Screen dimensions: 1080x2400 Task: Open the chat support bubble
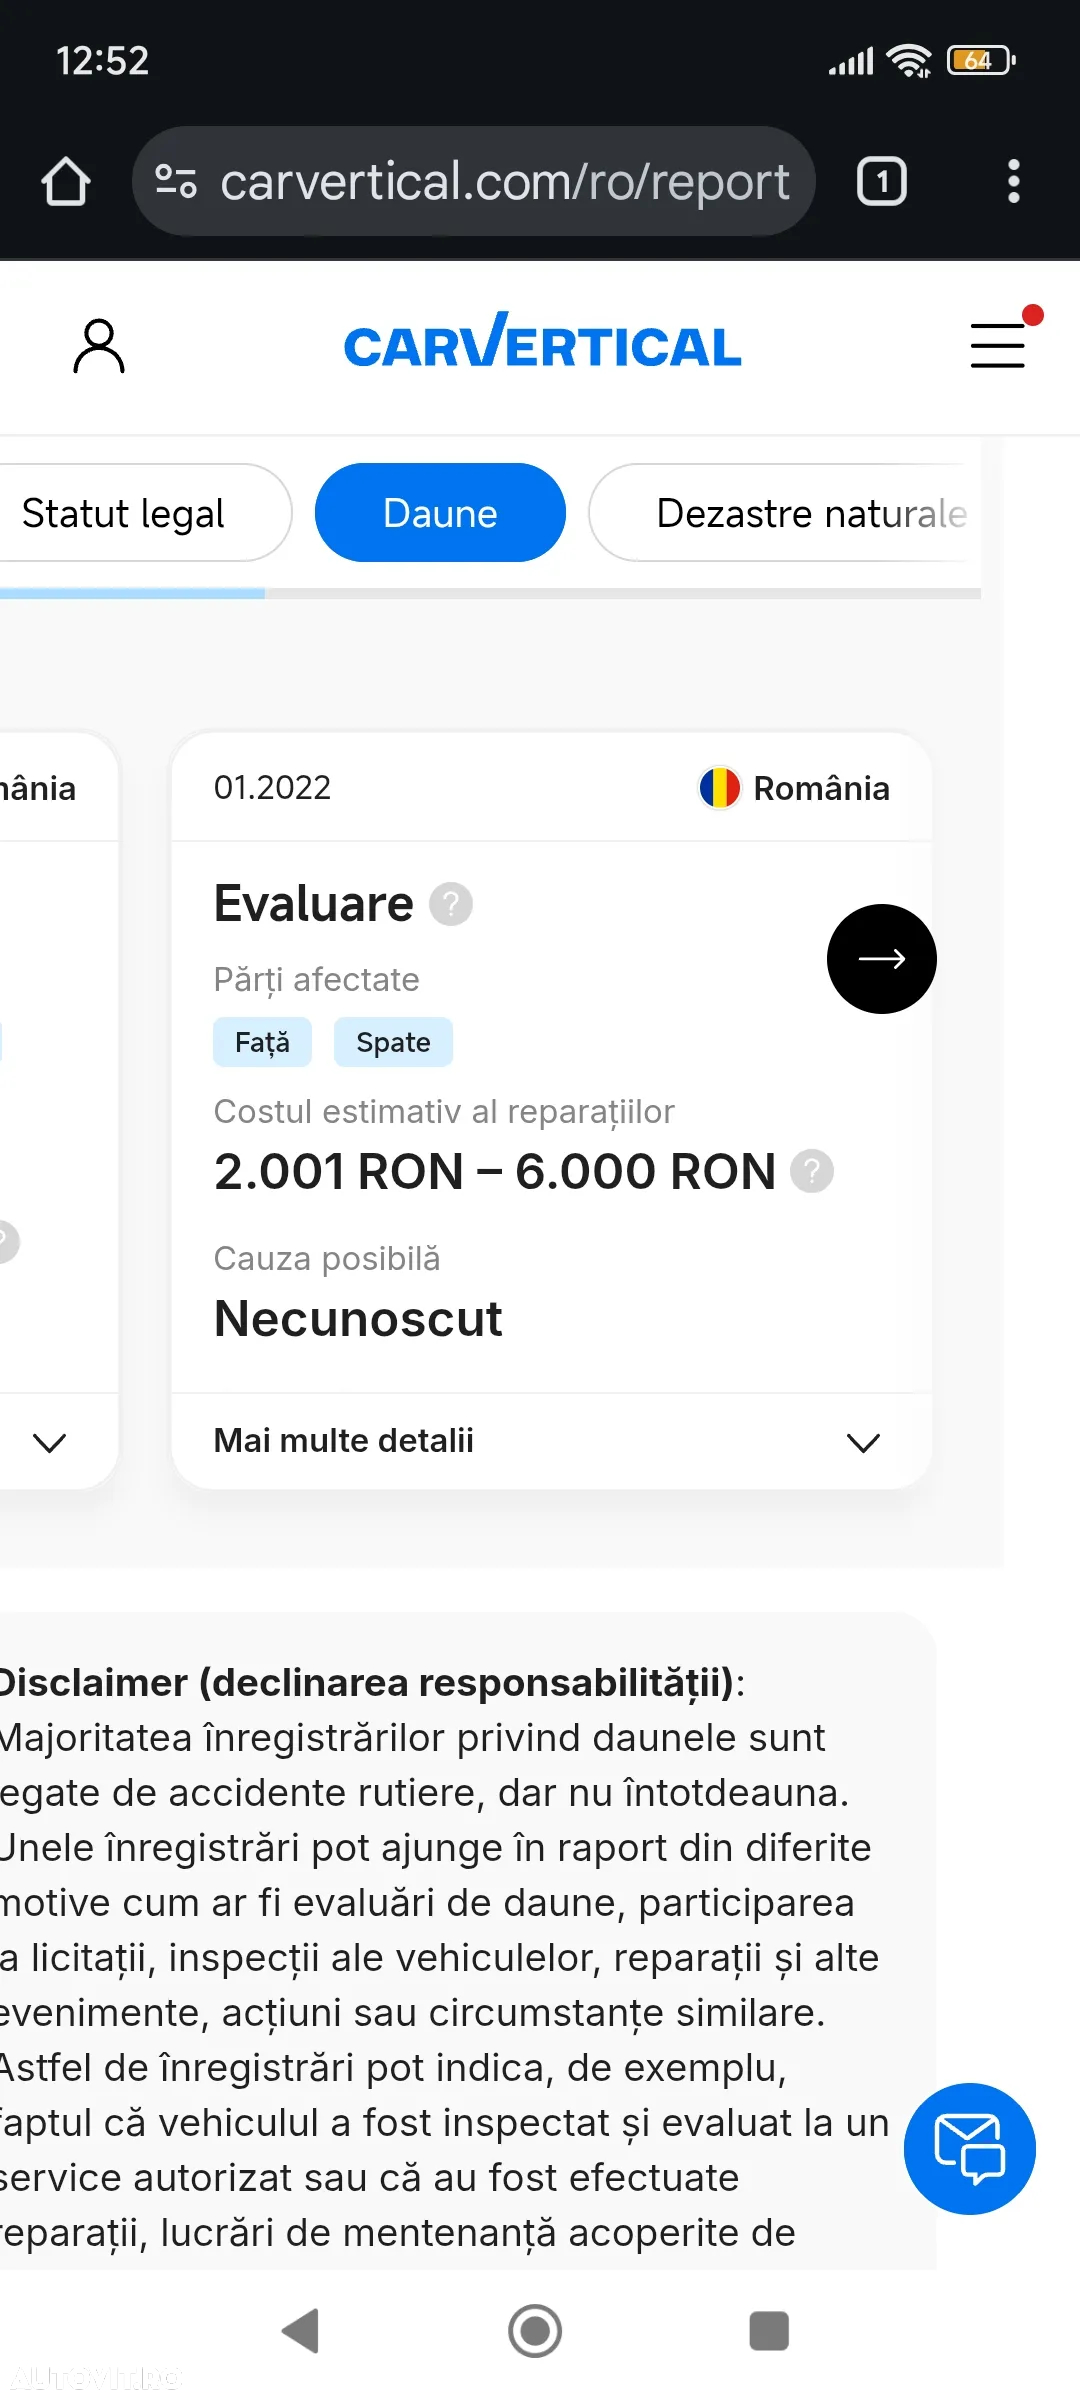pyautogui.click(x=969, y=2148)
